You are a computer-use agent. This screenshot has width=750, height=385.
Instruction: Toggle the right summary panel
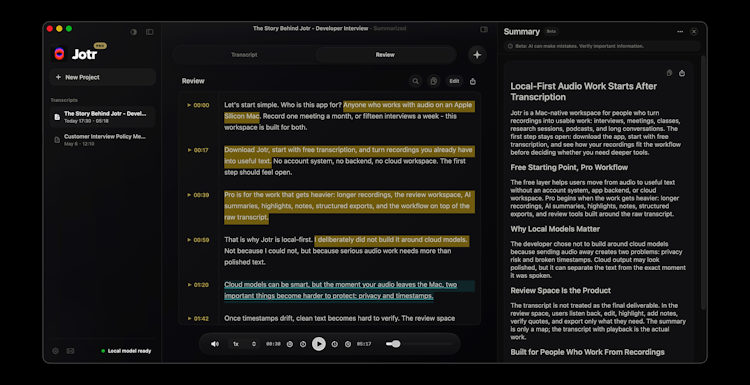click(x=484, y=29)
